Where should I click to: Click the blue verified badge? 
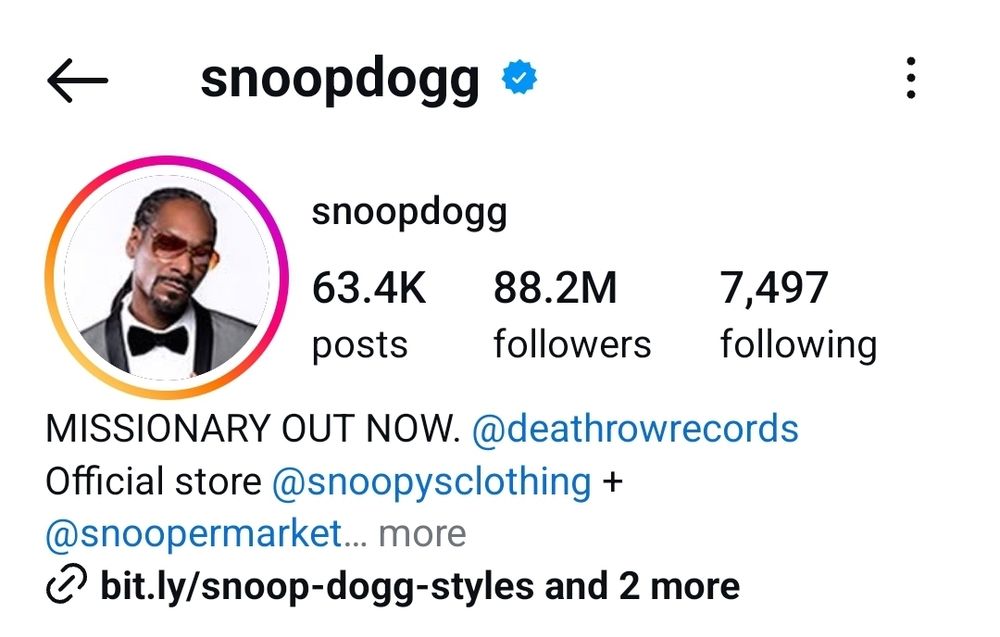click(x=519, y=77)
